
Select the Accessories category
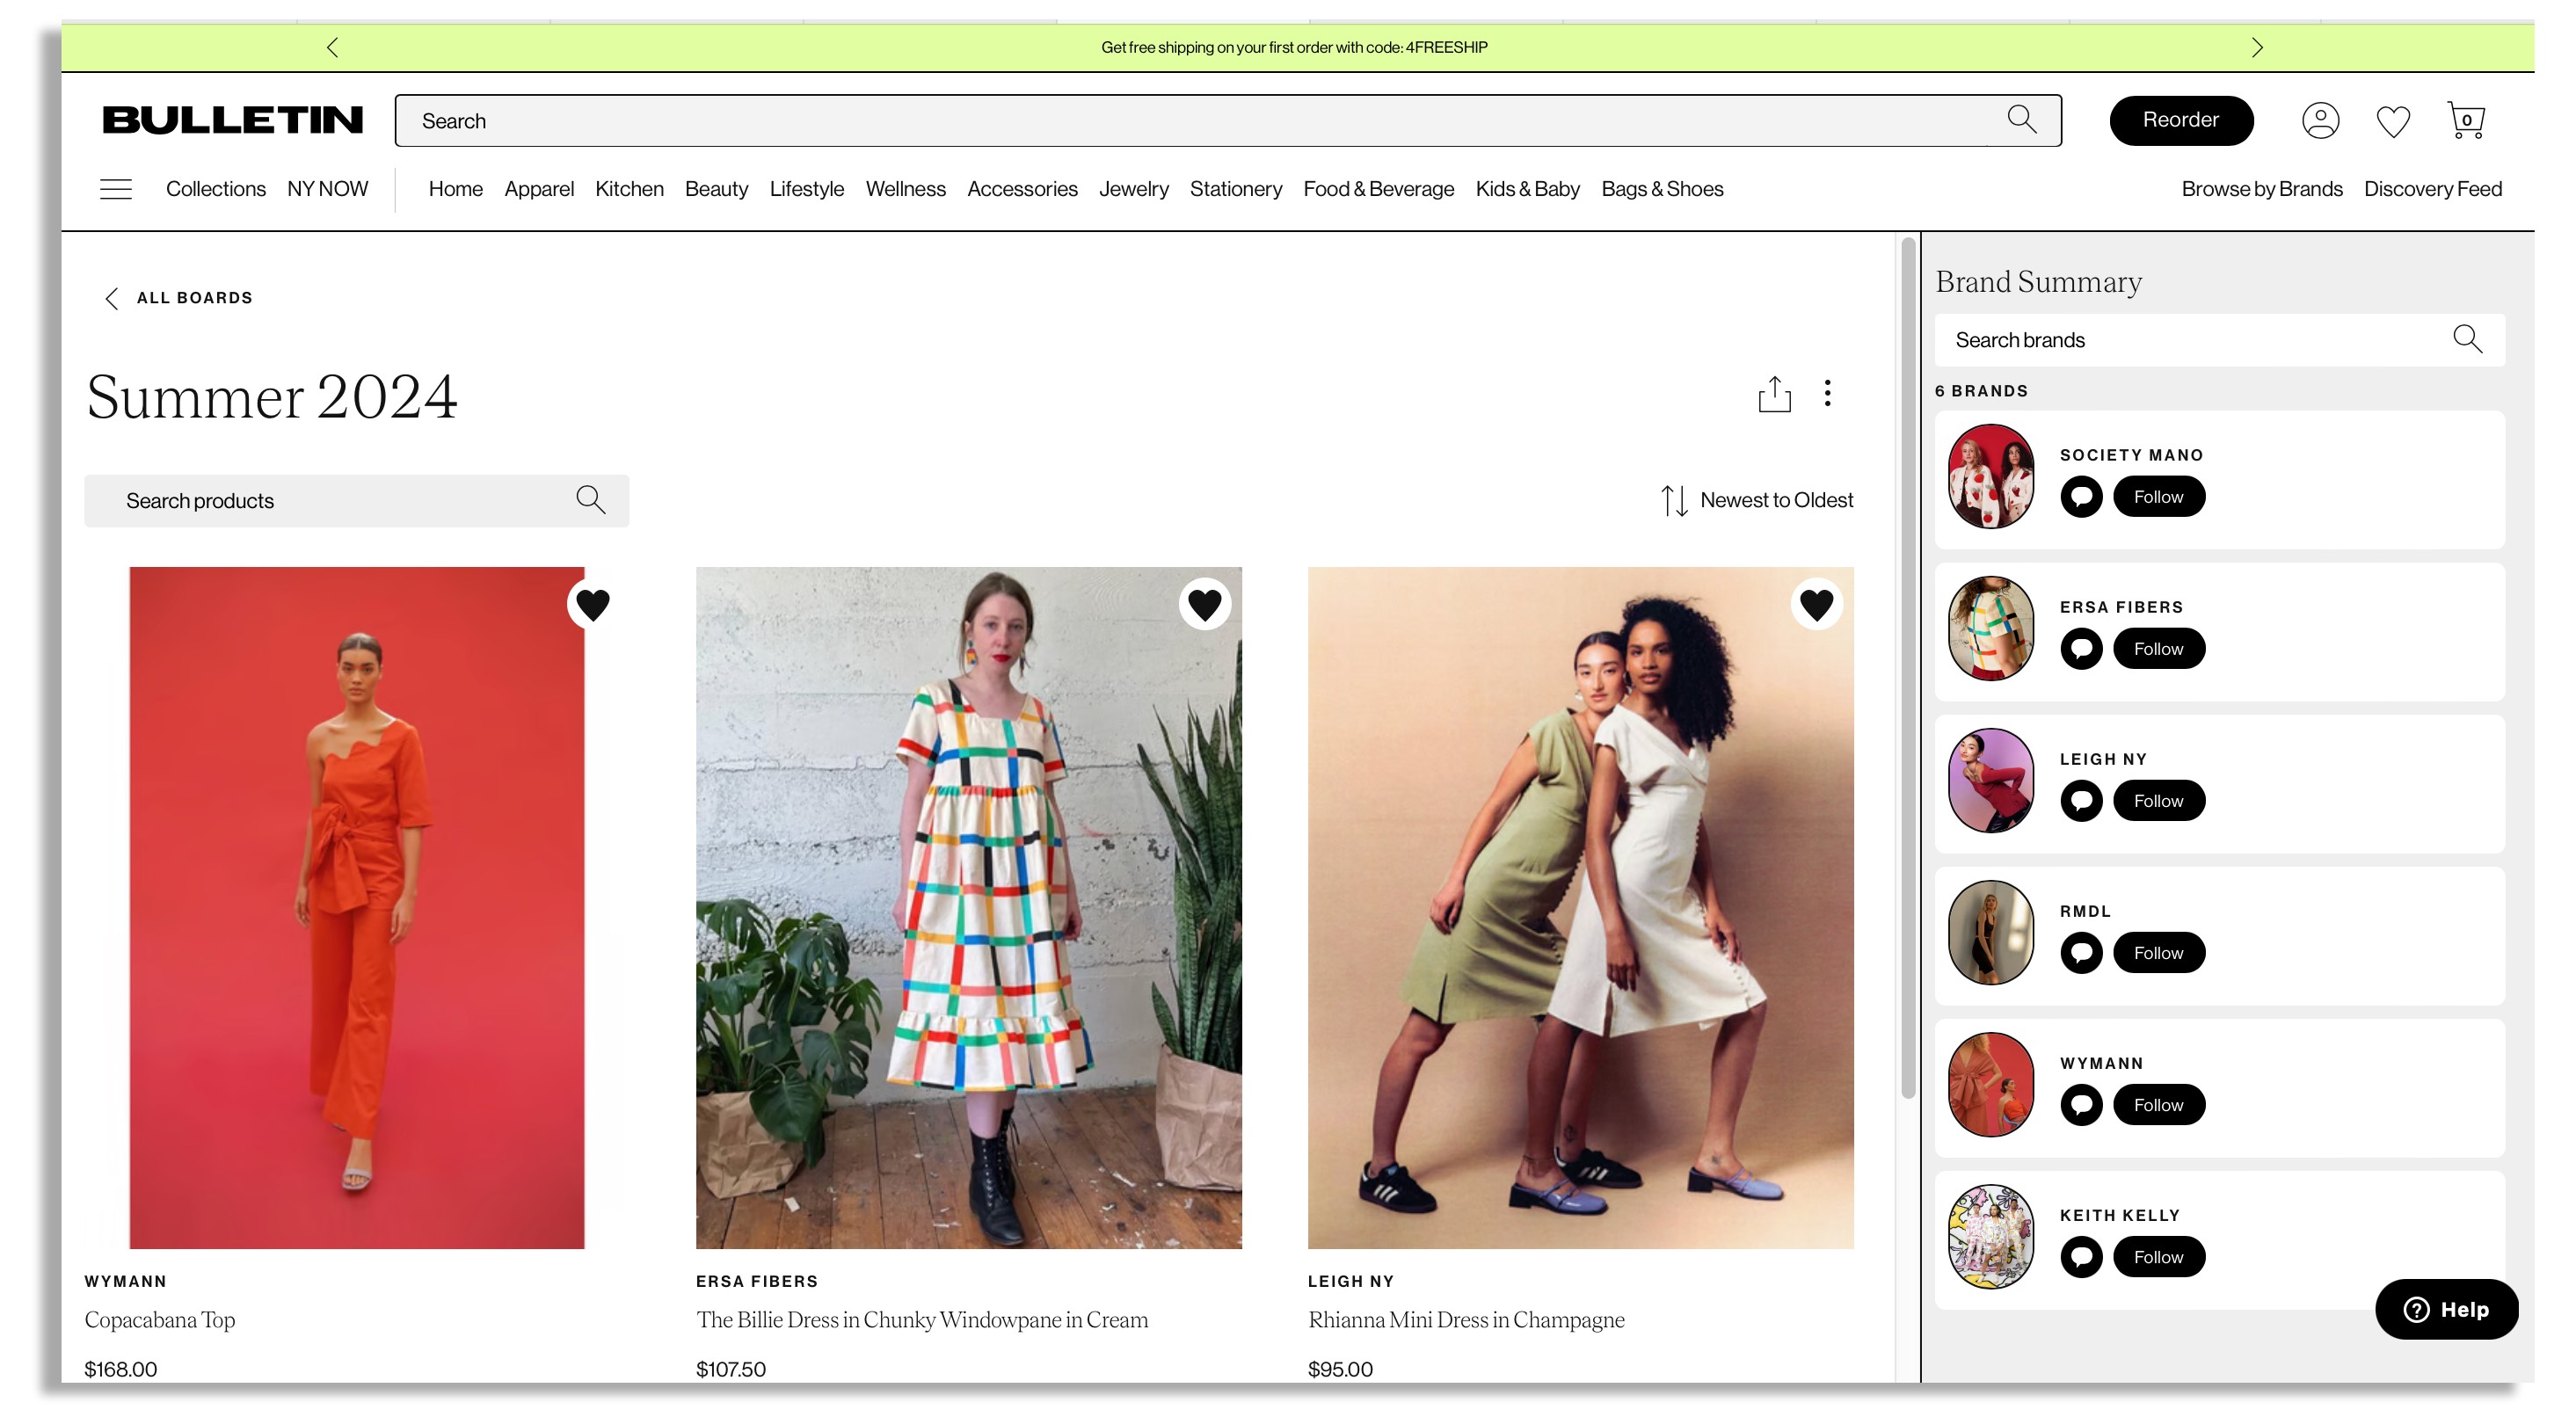(1022, 189)
